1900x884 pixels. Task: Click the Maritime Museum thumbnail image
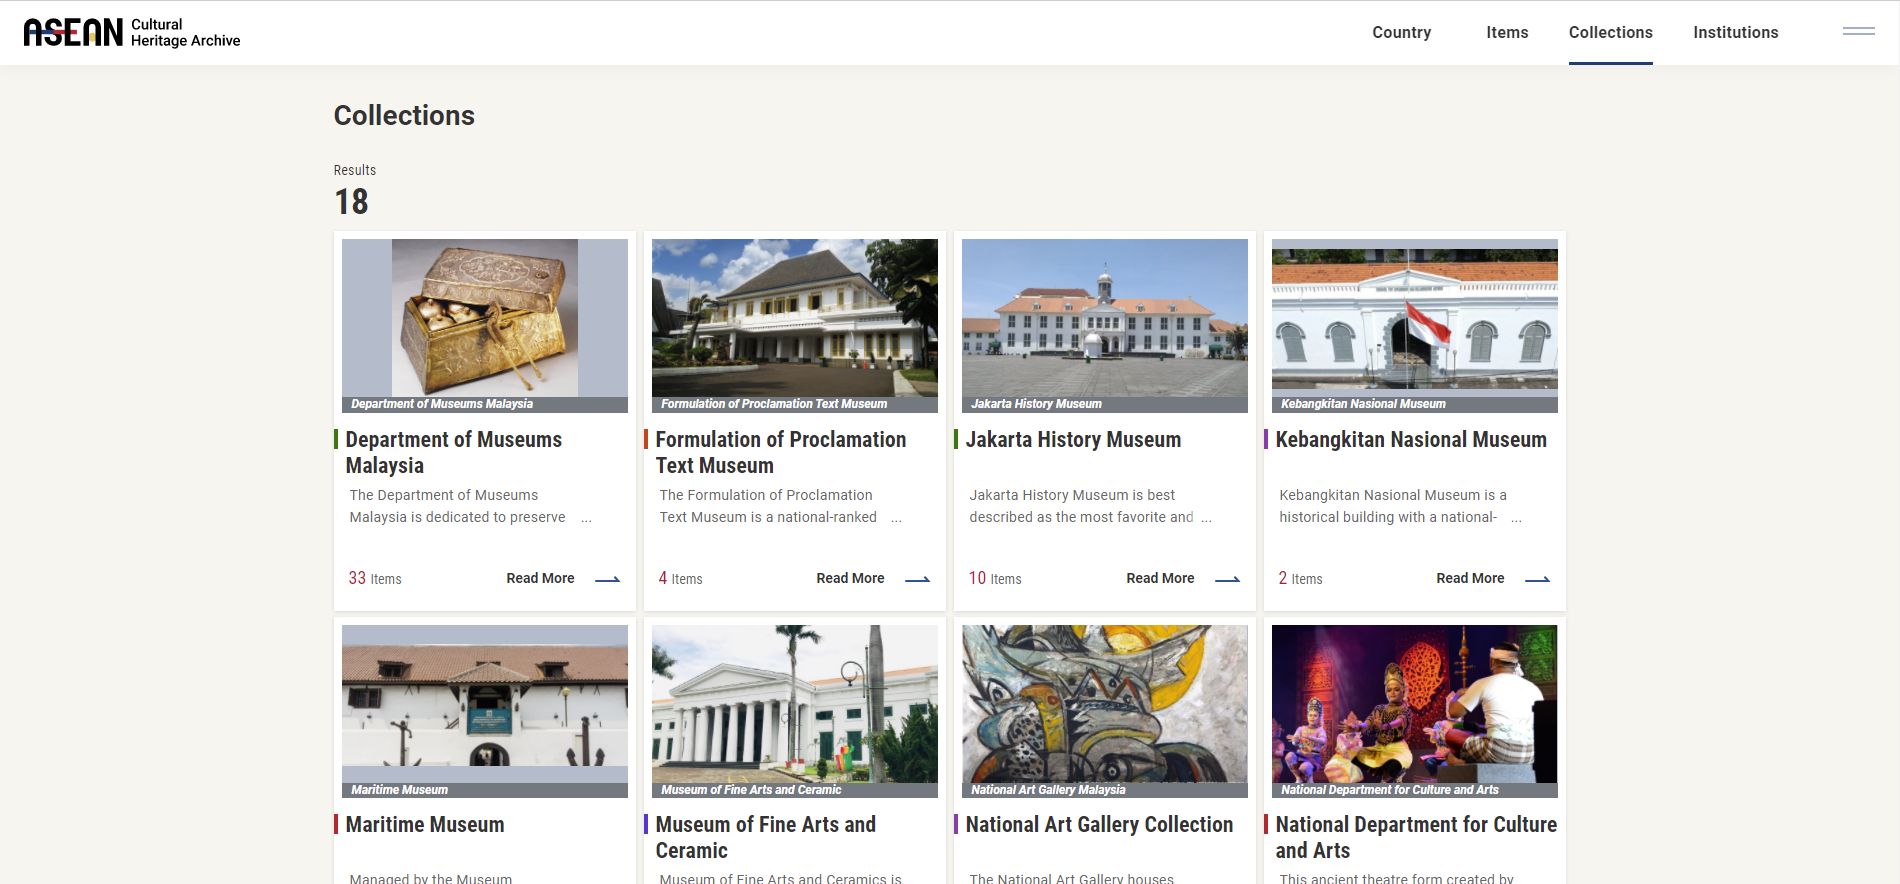(x=485, y=704)
